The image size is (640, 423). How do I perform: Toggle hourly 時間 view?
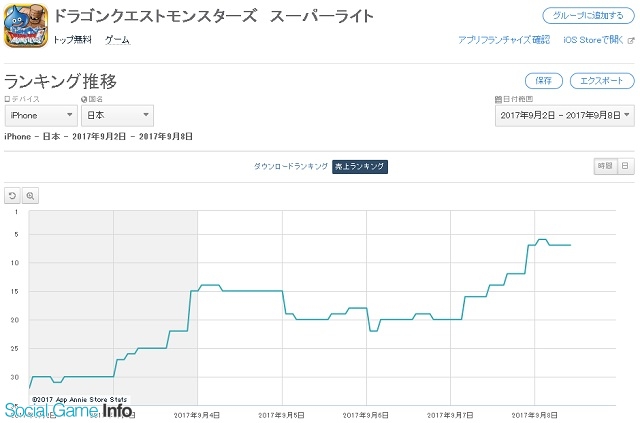click(605, 166)
